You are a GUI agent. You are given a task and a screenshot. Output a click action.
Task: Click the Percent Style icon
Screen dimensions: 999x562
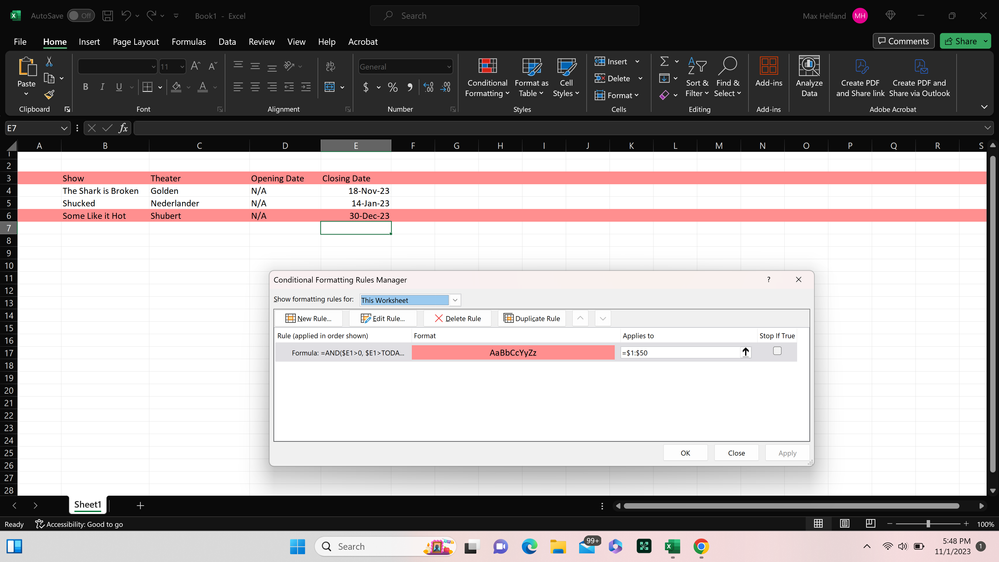(392, 87)
